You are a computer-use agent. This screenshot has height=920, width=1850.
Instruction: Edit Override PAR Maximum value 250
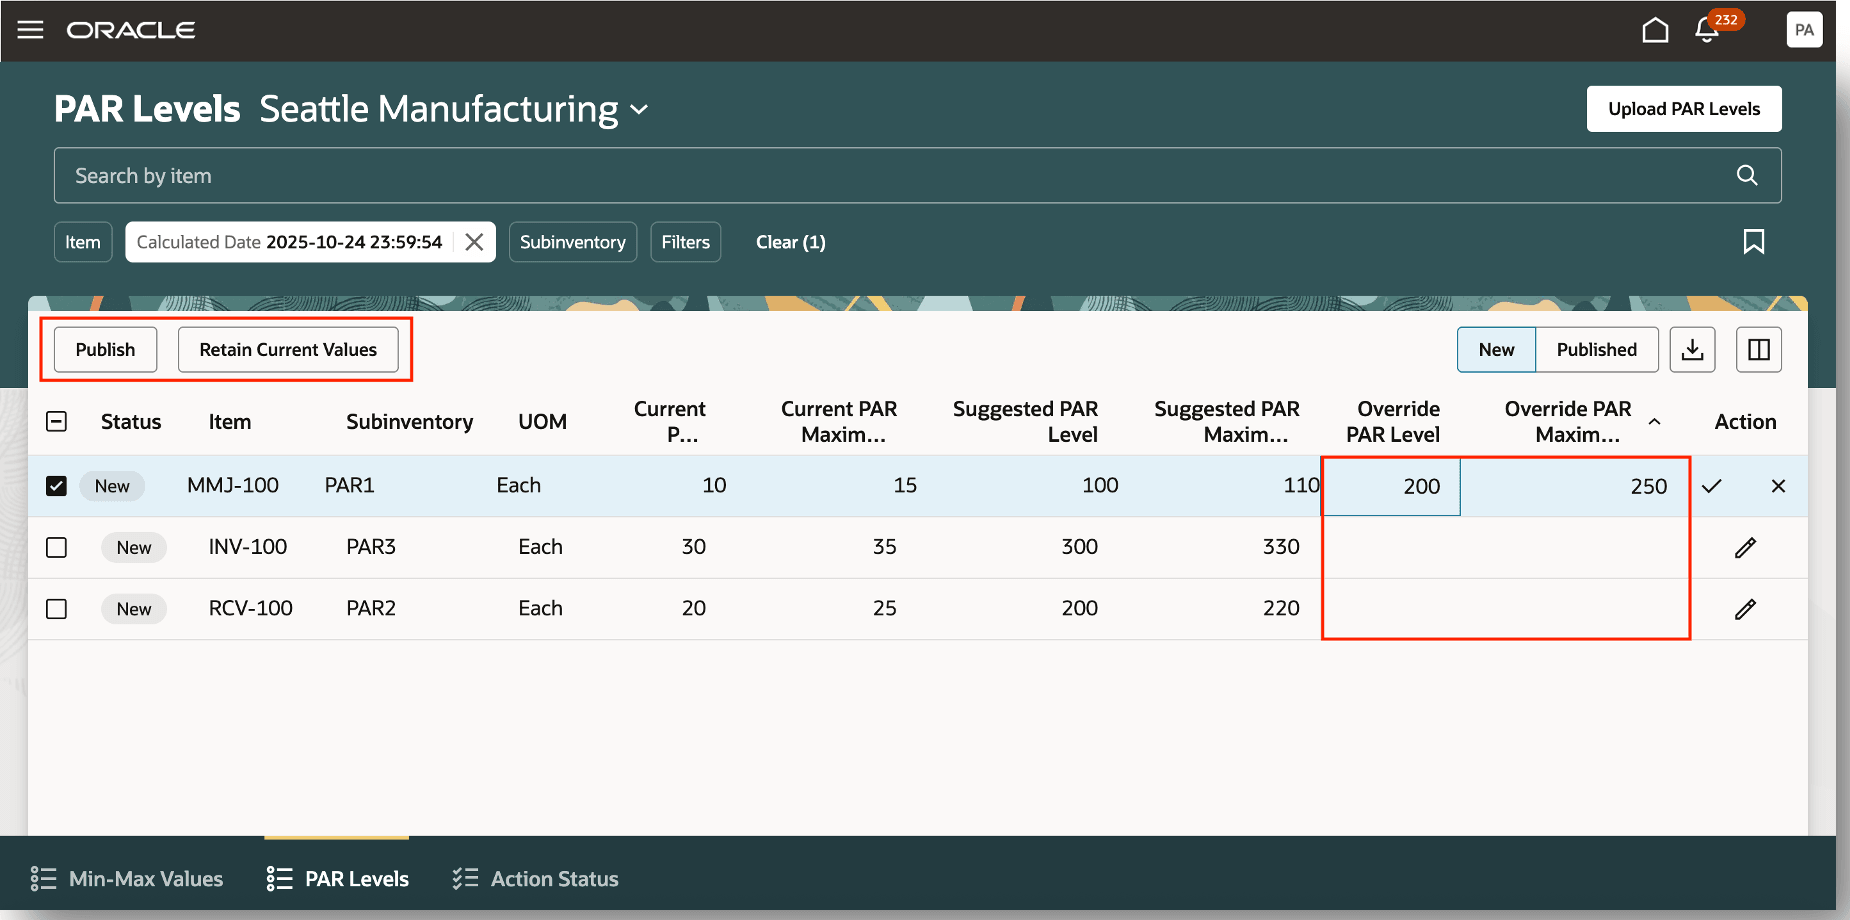coord(1575,486)
